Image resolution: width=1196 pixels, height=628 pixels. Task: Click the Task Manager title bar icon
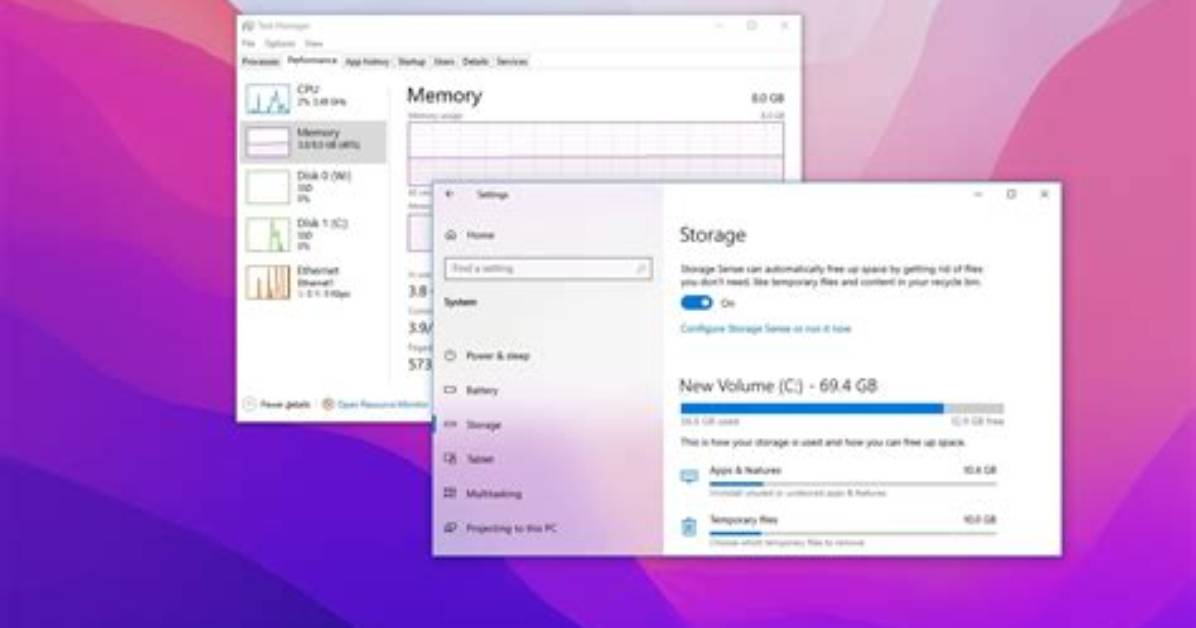248,26
